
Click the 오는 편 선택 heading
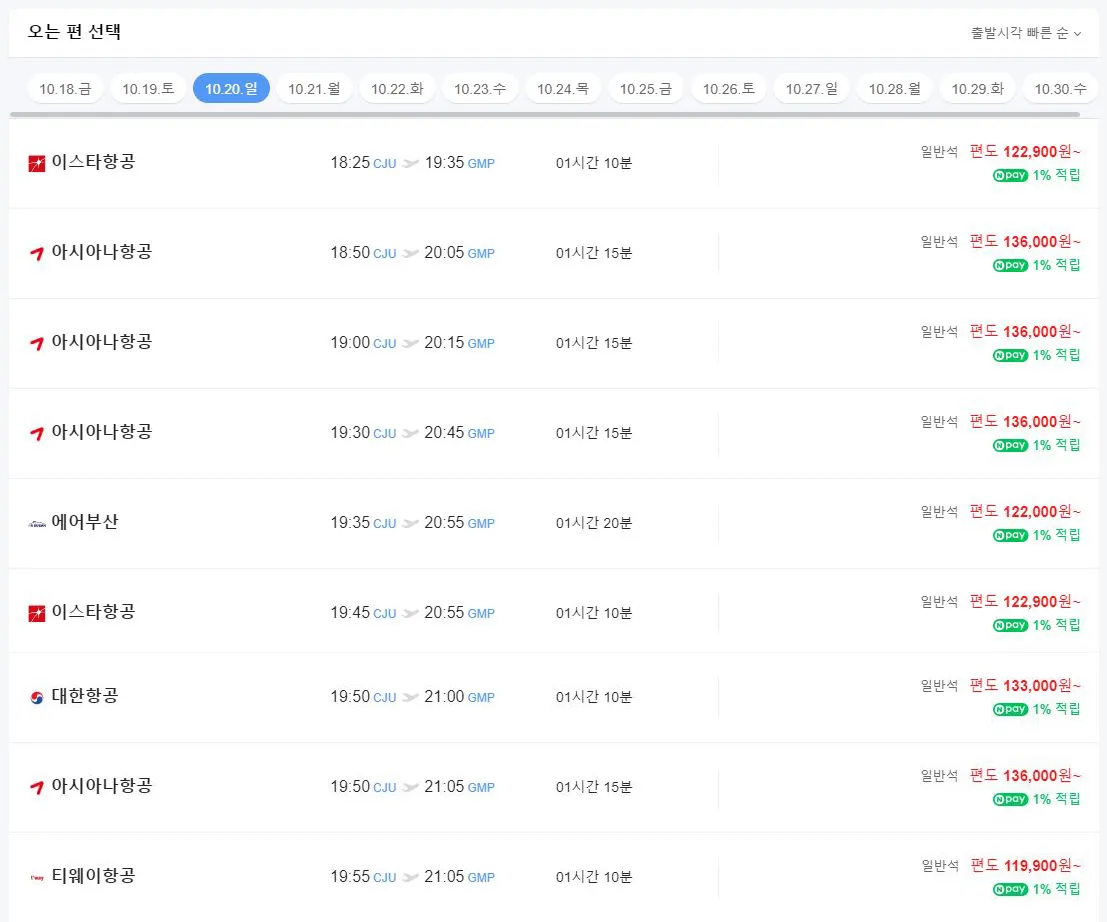(x=74, y=32)
